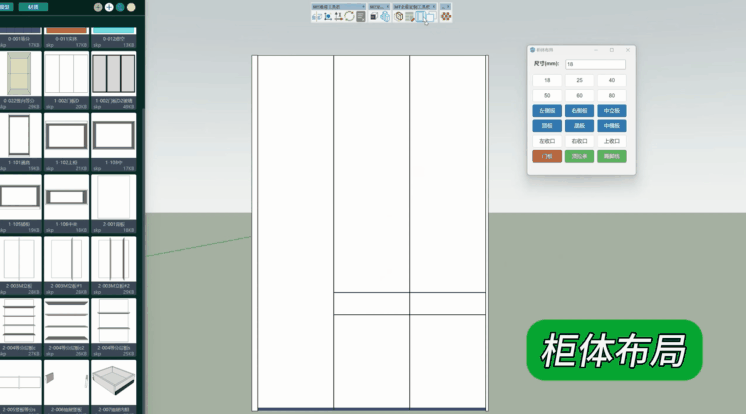Click the dark cube toolbar icon
Viewport: 746px width, 414px height.
coord(374,16)
